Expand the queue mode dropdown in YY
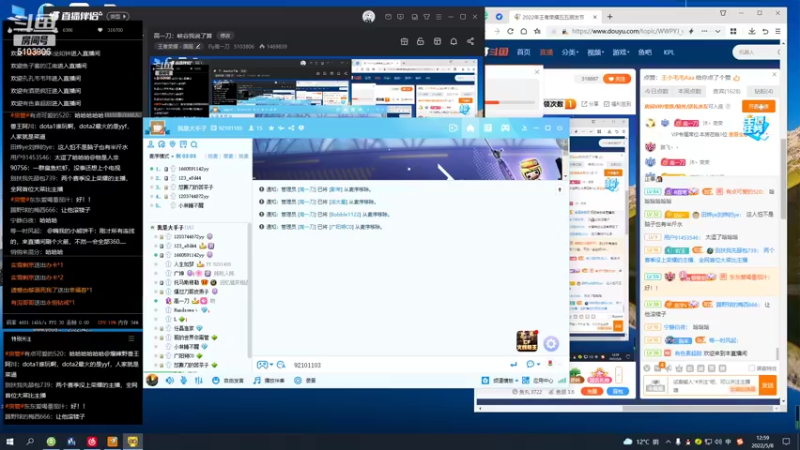800x450 pixels. coord(161,156)
